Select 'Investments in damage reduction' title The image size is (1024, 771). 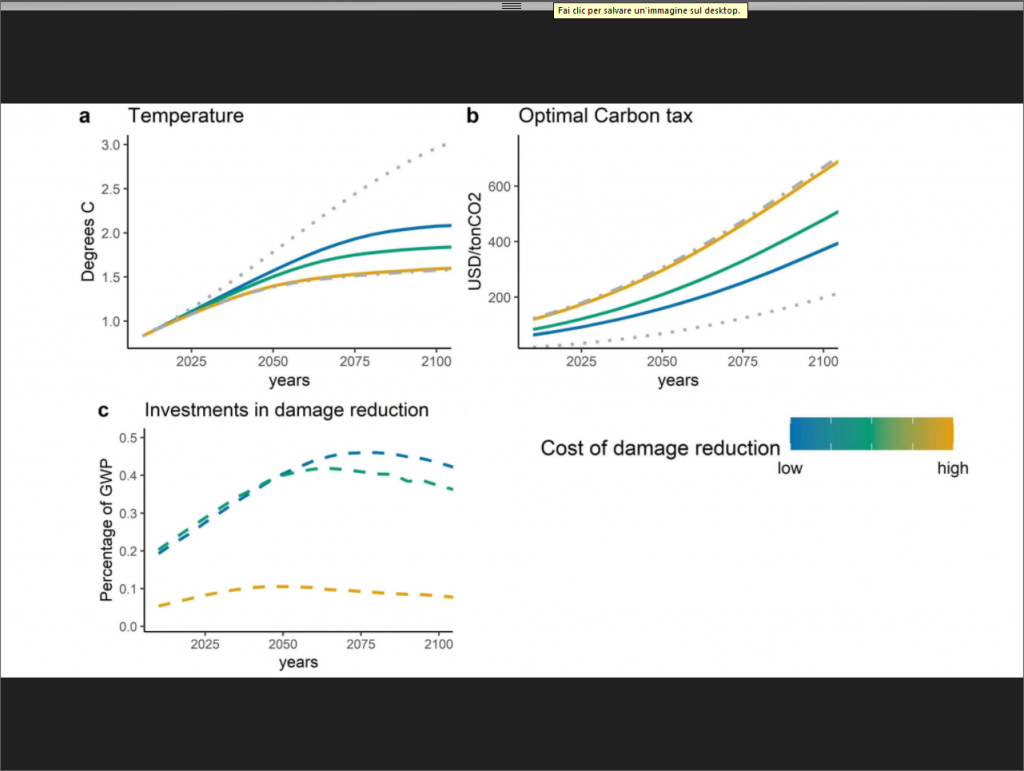tap(287, 410)
